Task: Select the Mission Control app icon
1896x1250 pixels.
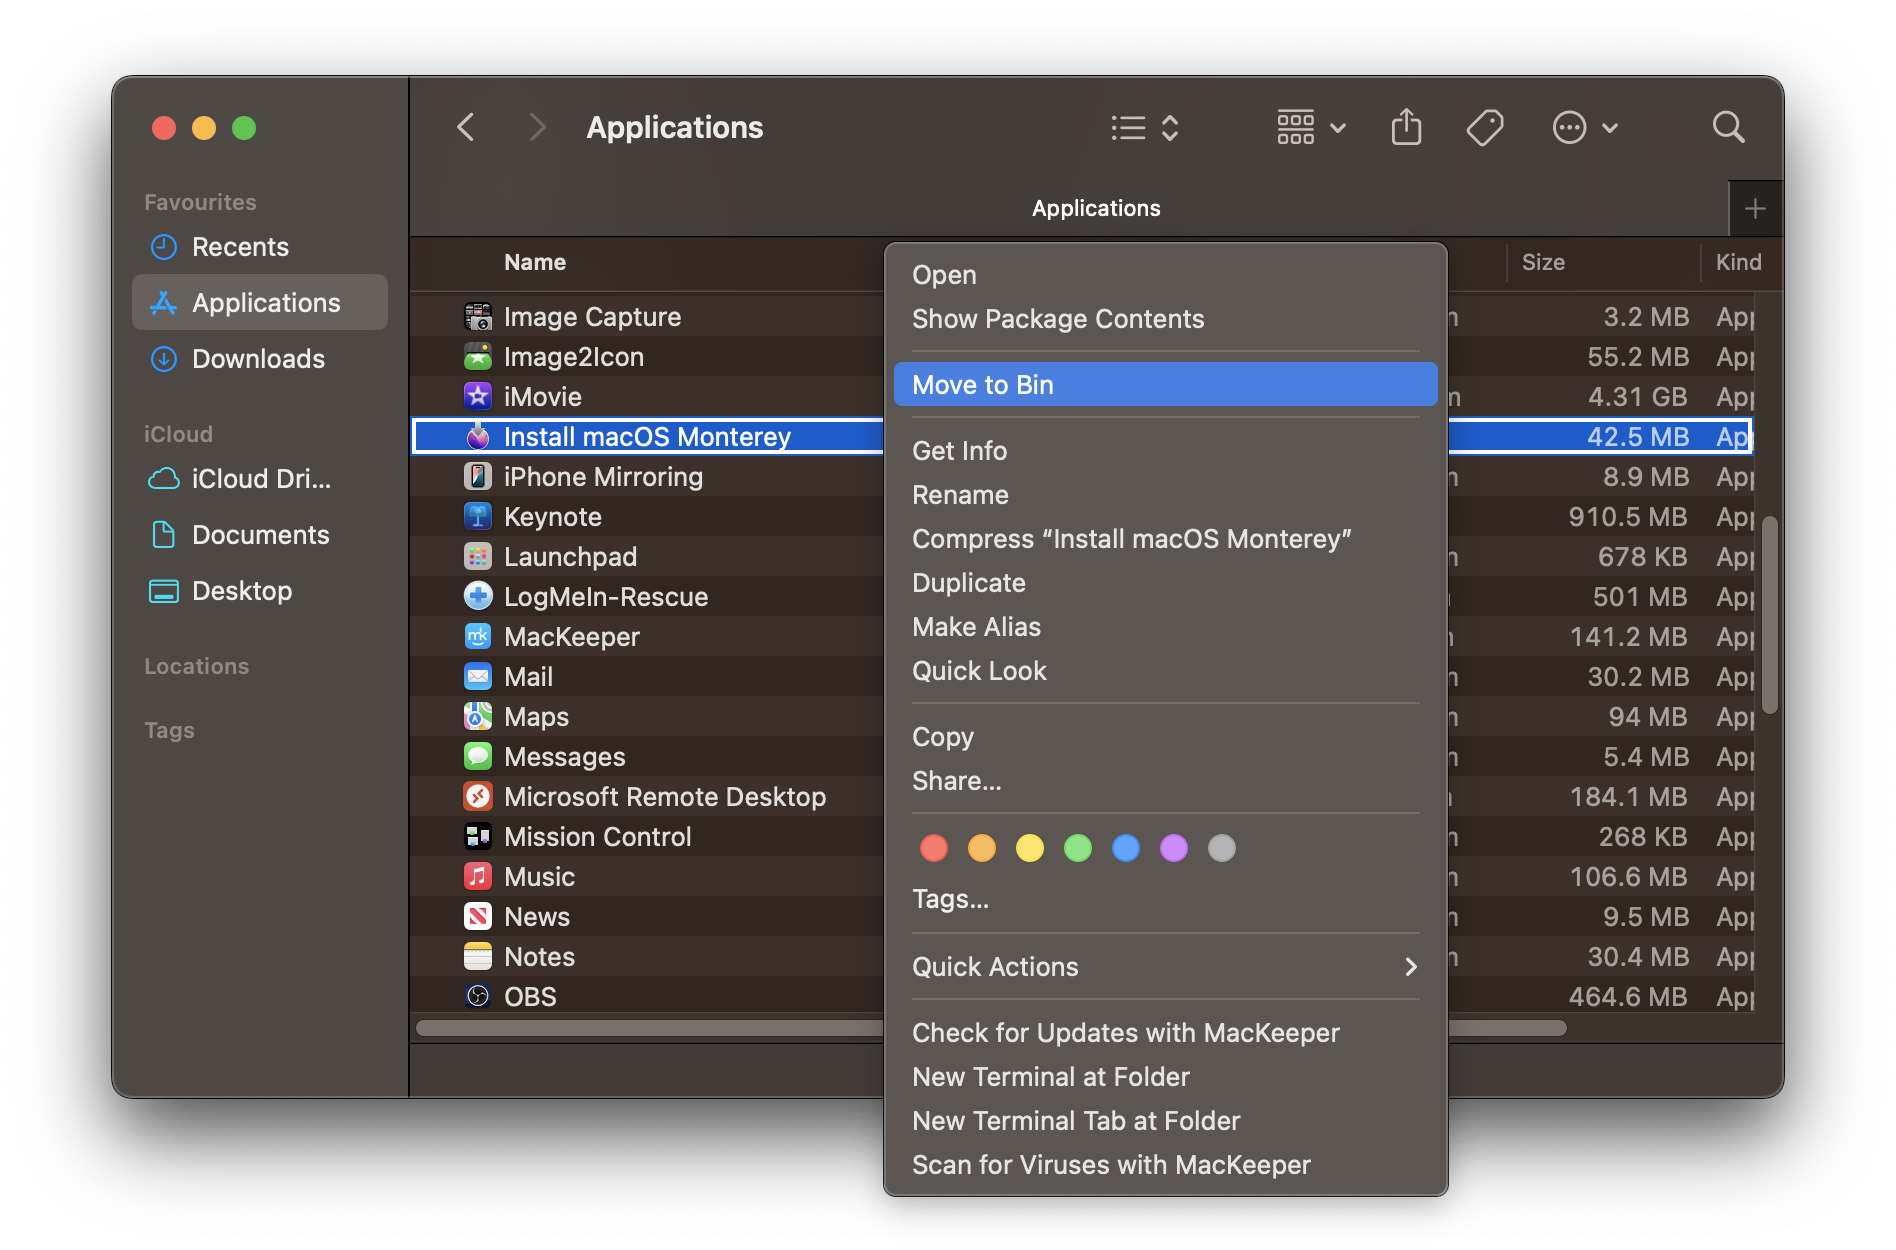Action: coord(478,837)
